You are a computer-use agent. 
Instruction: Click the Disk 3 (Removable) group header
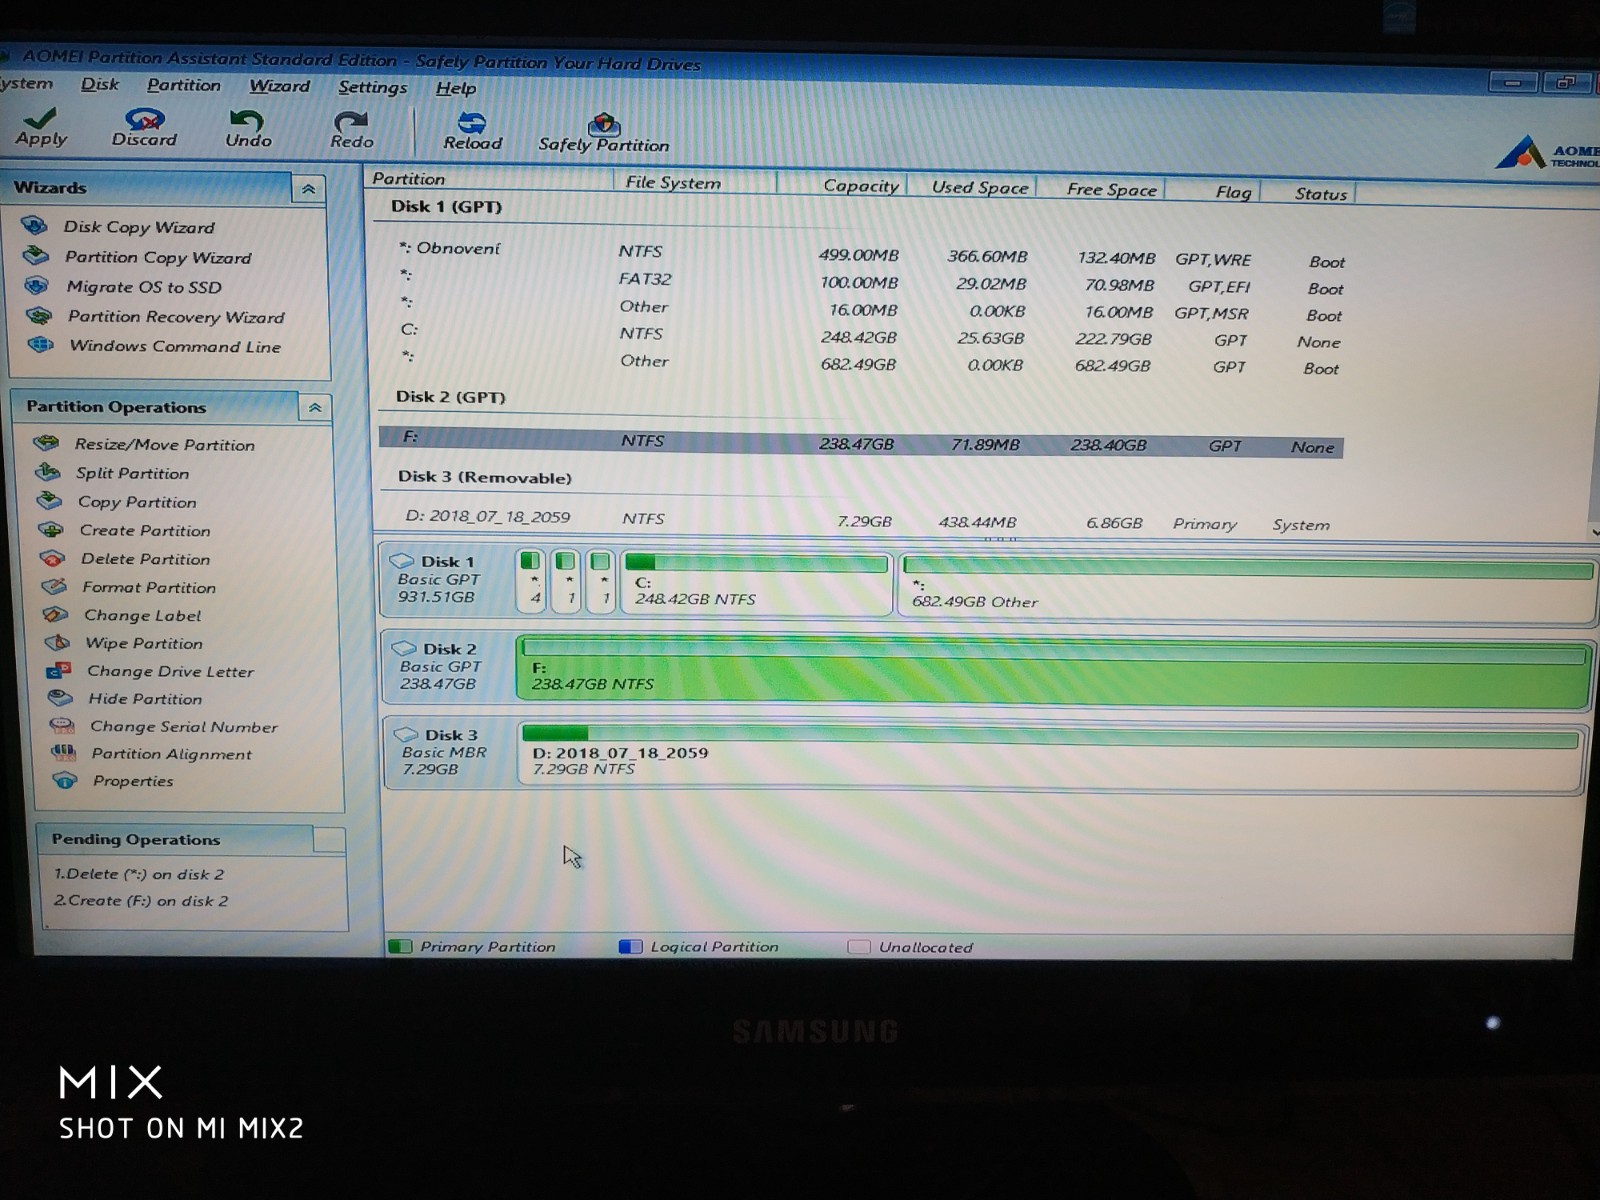click(485, 477)
